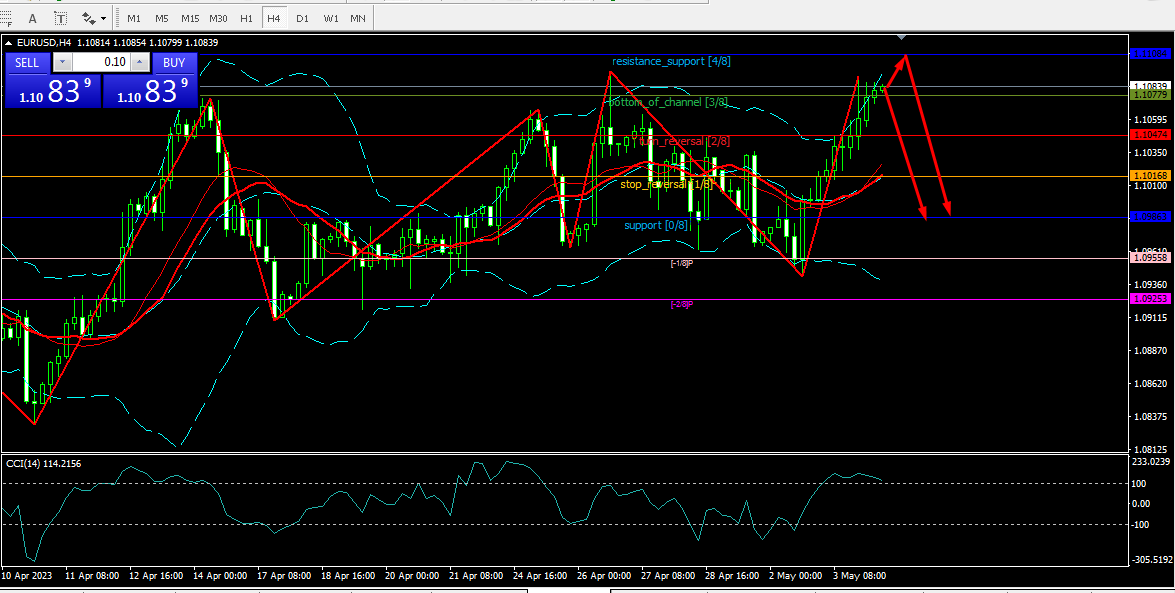Click the sell price 1.10 83 tile
1175x593 pixels.
(52, 91)
